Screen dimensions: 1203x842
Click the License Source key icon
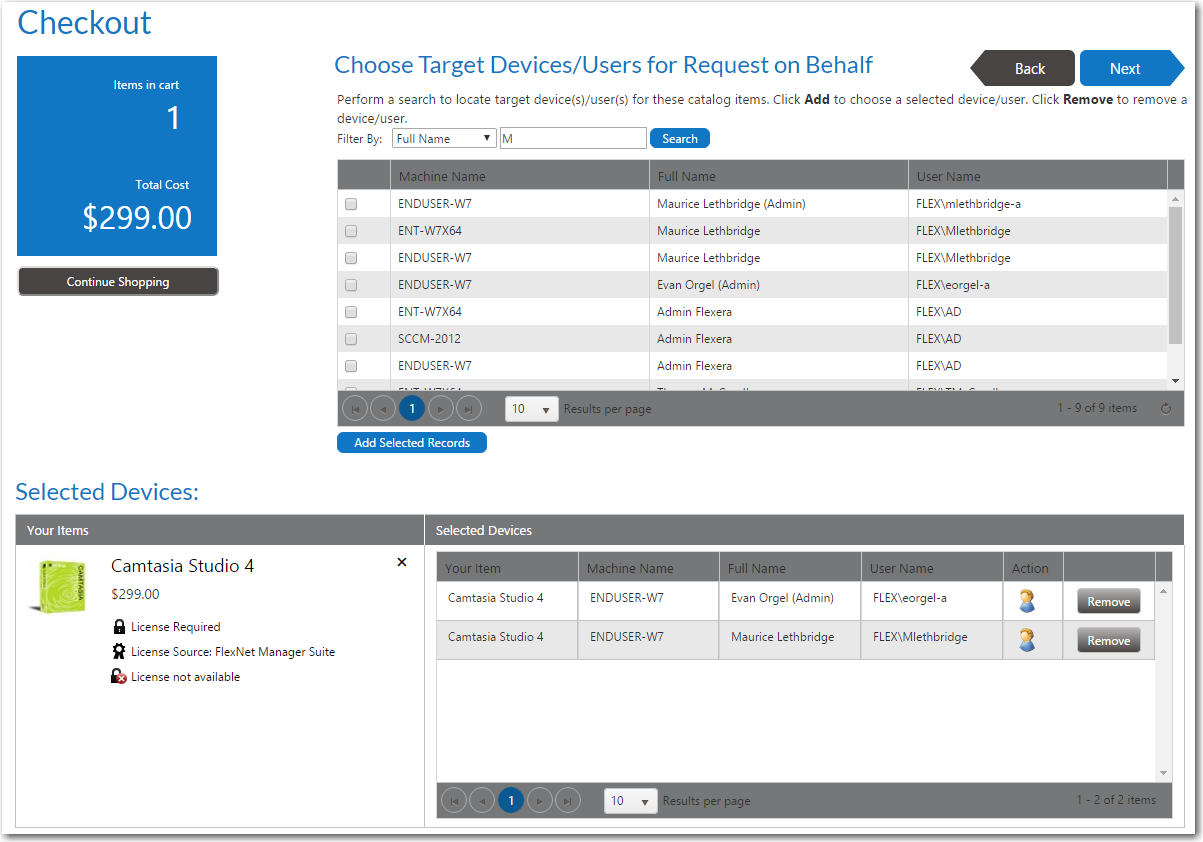[120, 652]
